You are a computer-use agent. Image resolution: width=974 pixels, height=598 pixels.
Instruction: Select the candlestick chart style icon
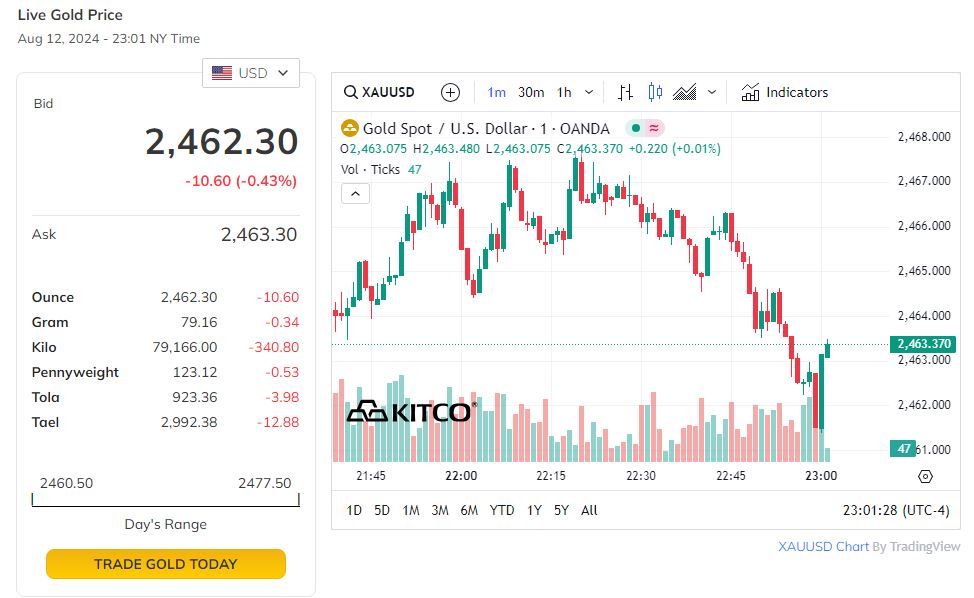(655, 92)
